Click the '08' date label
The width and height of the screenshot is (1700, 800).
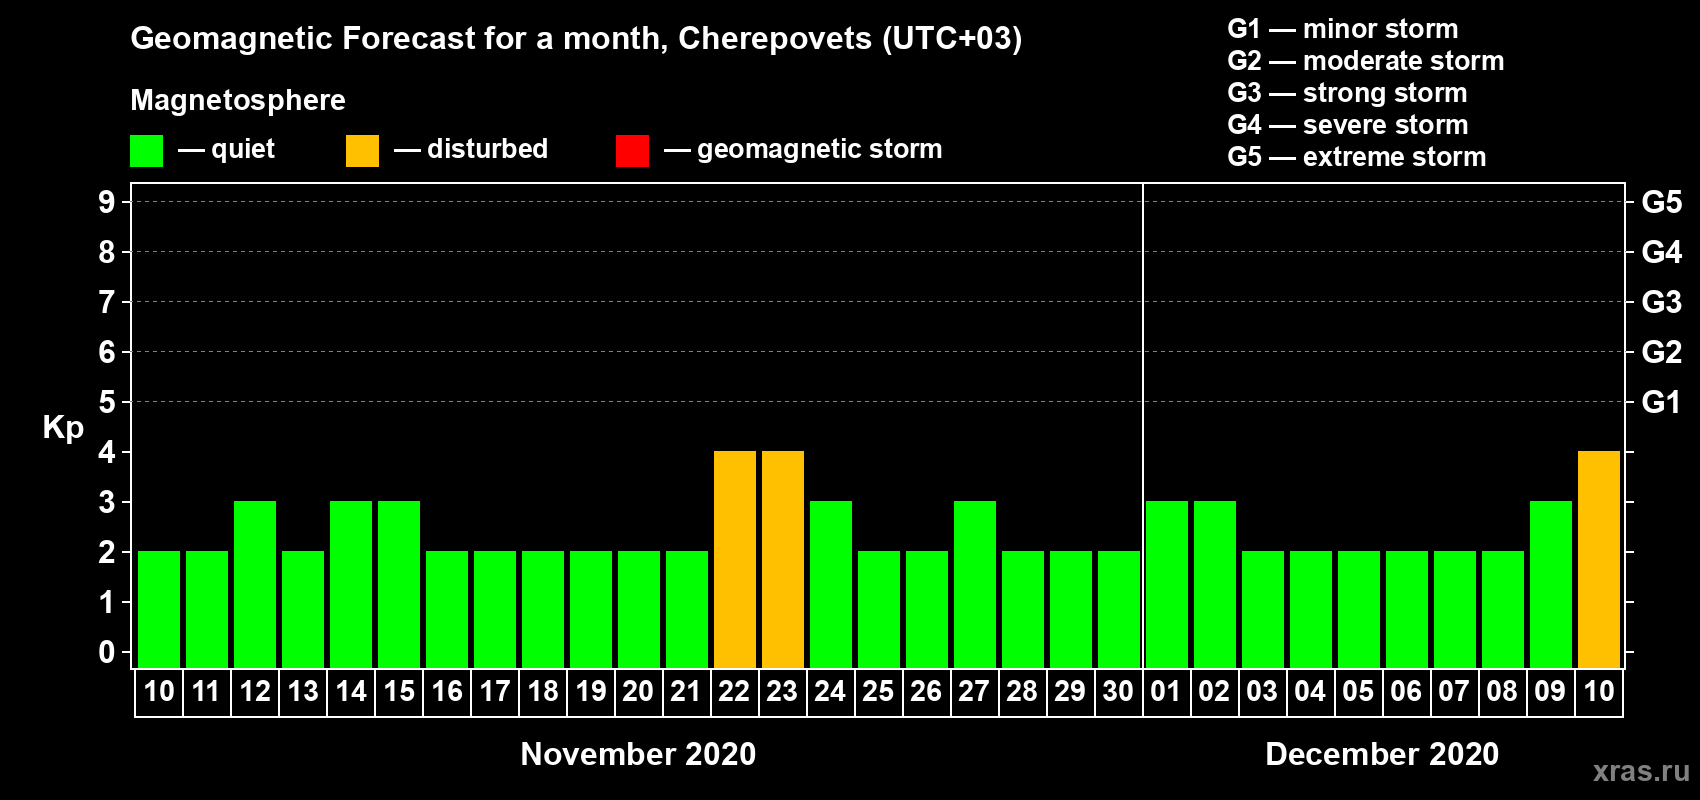pyautogui.click(x=1502, y=692)
